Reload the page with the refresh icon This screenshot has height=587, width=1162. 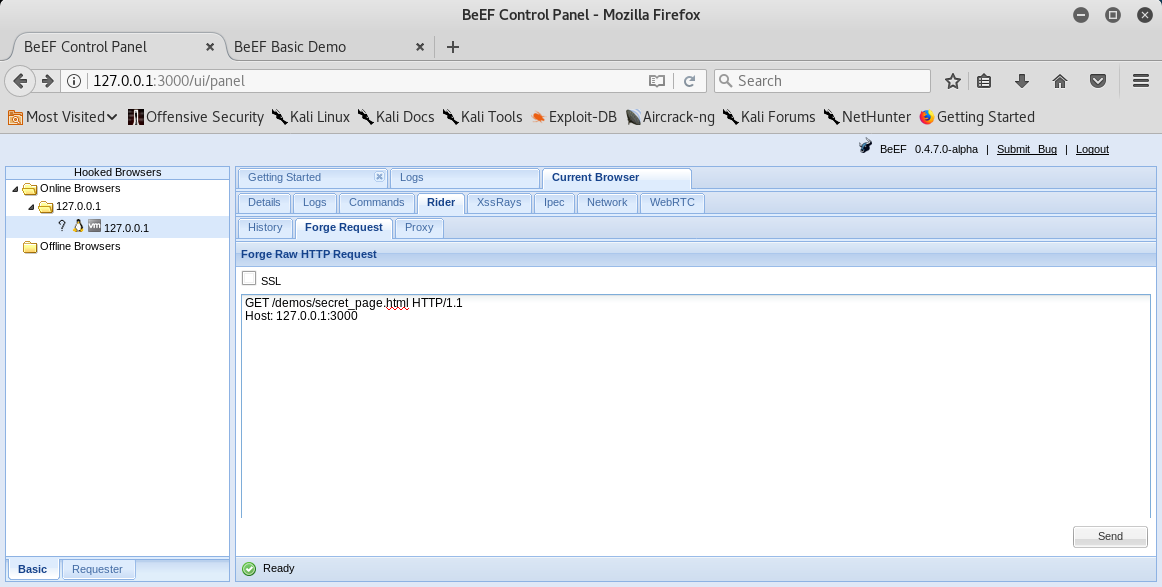(x=689, y=81)
